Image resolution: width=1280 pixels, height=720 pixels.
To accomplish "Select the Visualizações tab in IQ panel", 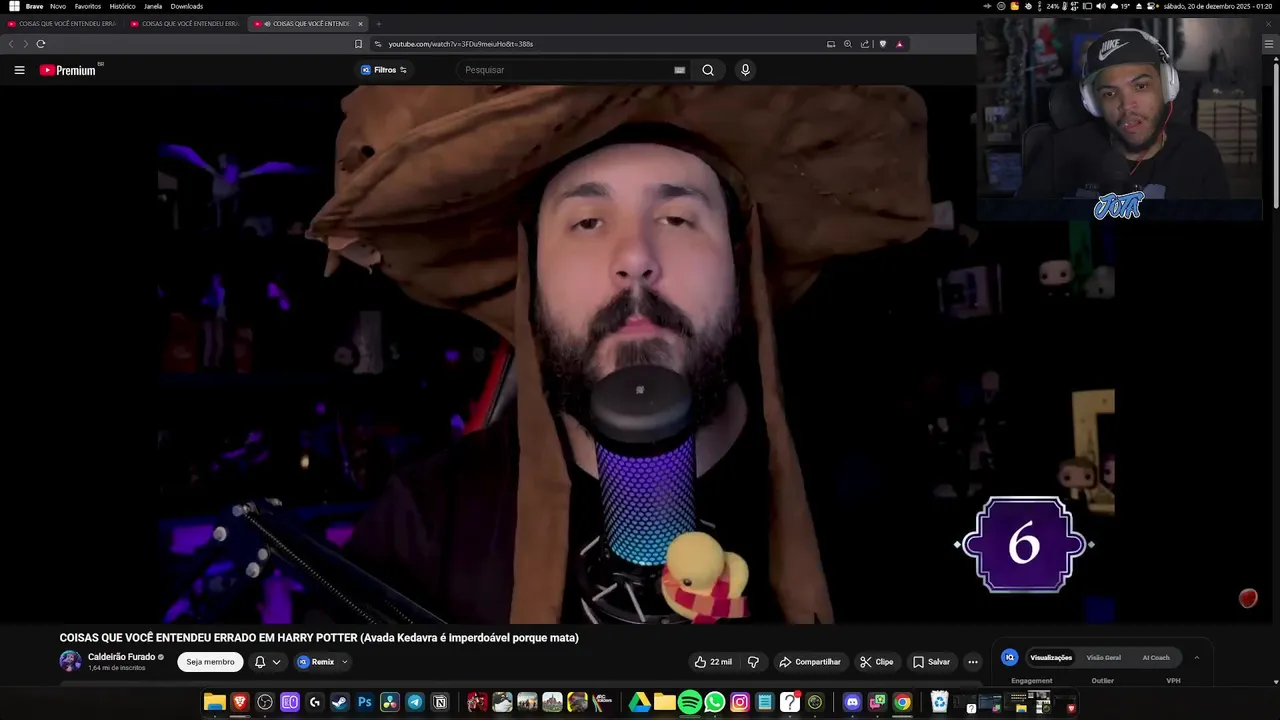I will click(x=1051, y=658).
